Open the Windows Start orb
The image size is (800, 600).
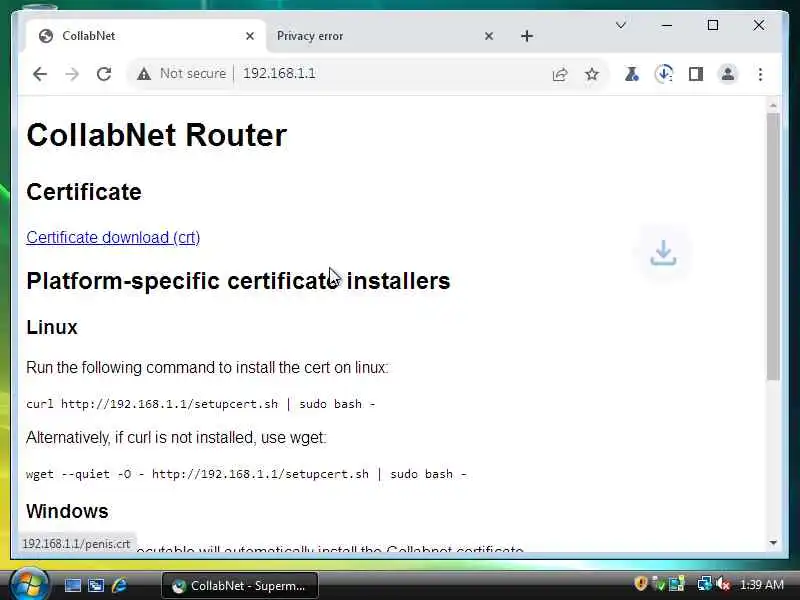pyautogui.click(x=30, y=584)
